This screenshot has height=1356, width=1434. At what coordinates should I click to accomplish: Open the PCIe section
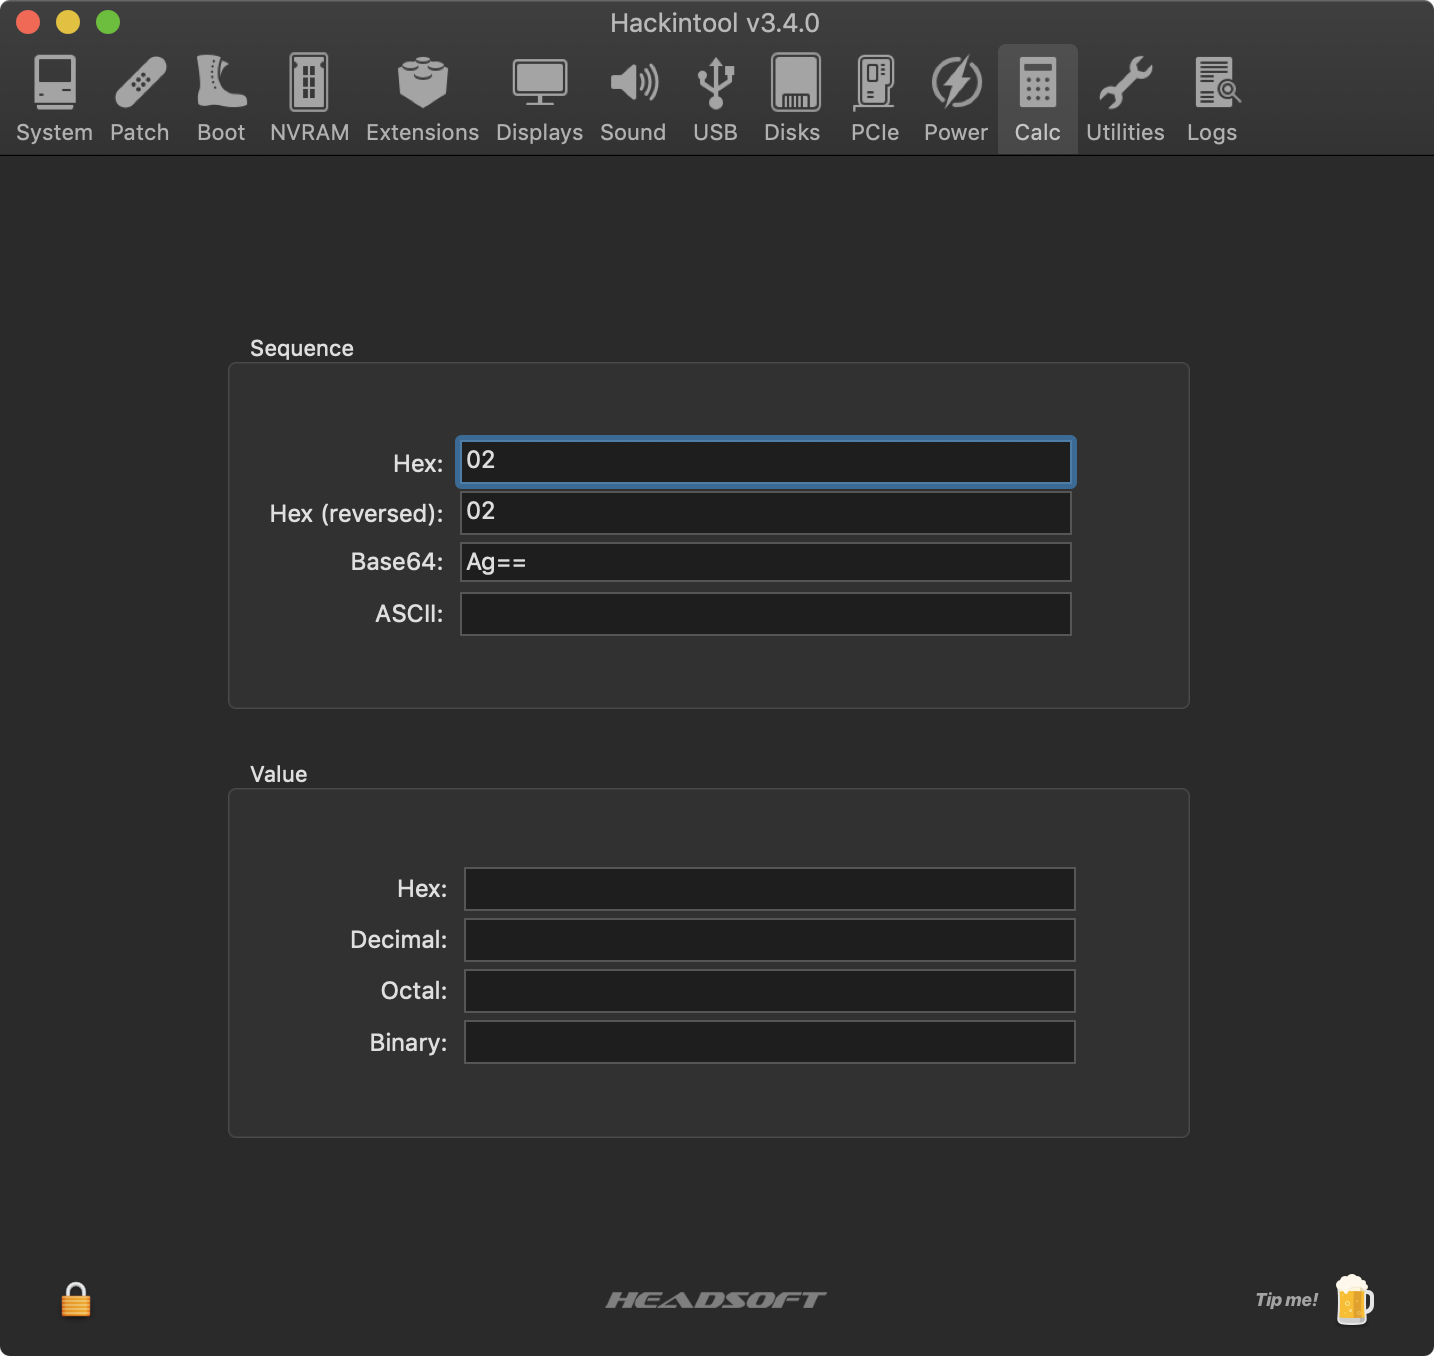pos(875,99)
